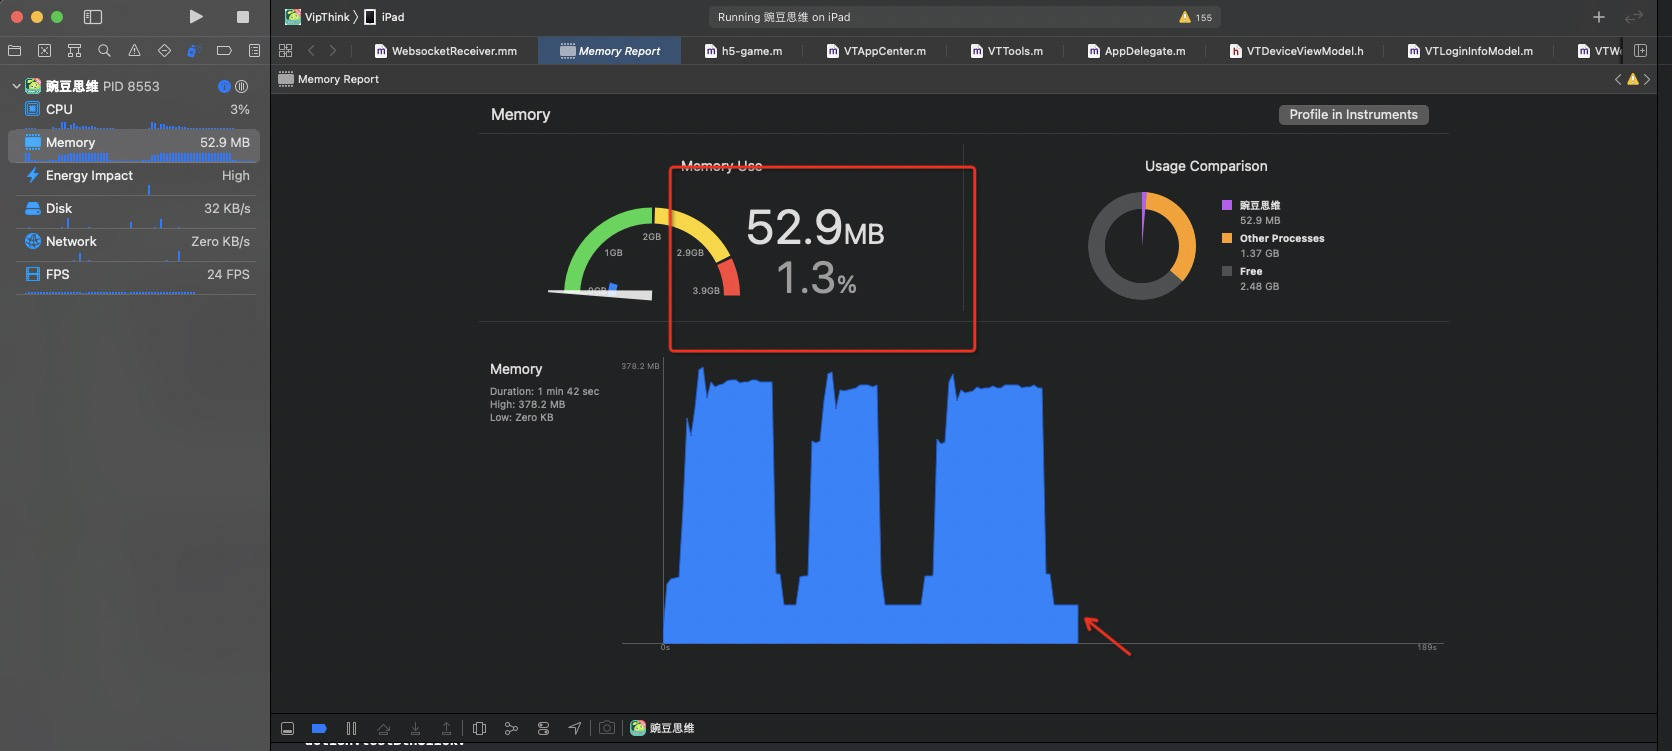Switch to WebsocketReceiver.mm tab
Screen dimensions: 1672x751
pyautogui.click(x=446, y=51)
